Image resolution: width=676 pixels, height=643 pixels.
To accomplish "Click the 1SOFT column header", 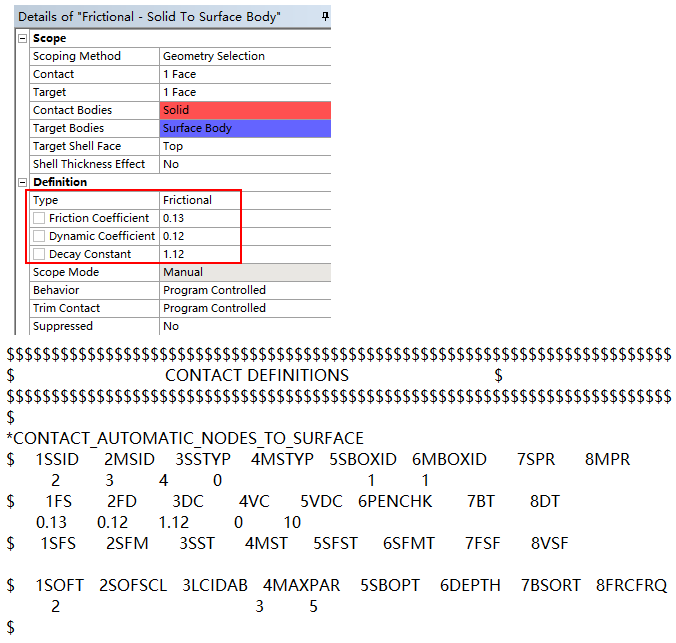I will click(x=59, y=586).
